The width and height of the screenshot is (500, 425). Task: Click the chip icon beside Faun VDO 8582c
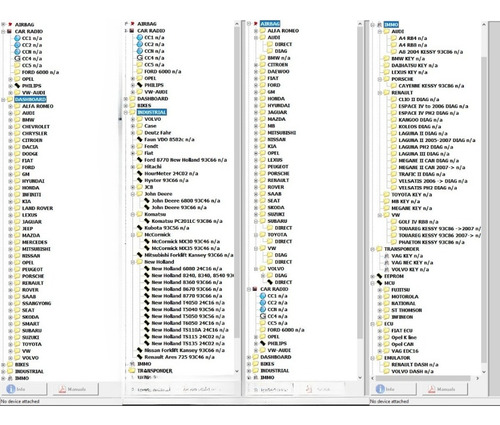(x=140, y=139)
